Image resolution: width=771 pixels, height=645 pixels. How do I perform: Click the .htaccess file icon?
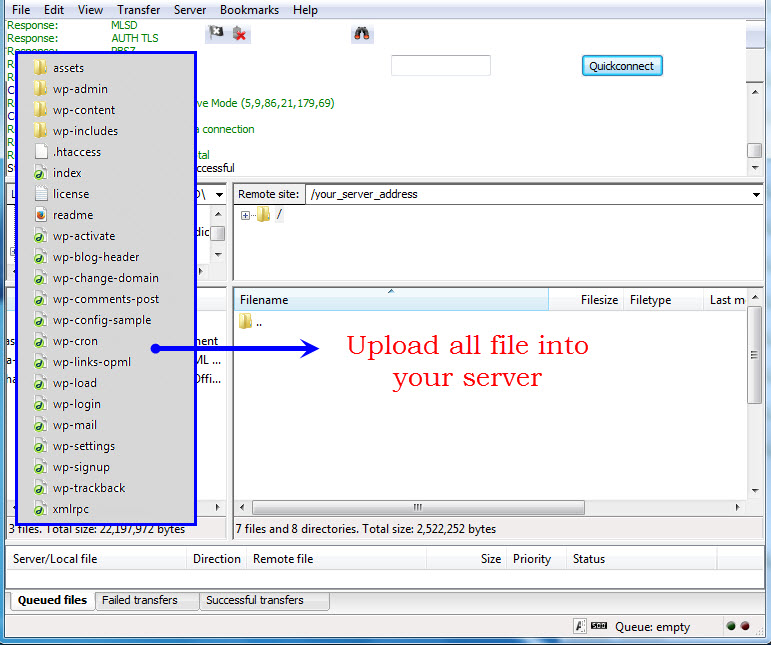[x=41, y=152]
